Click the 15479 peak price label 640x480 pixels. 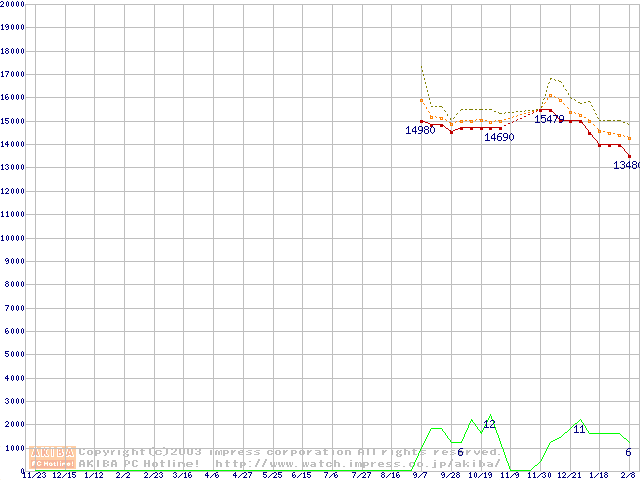click(549, 119)
